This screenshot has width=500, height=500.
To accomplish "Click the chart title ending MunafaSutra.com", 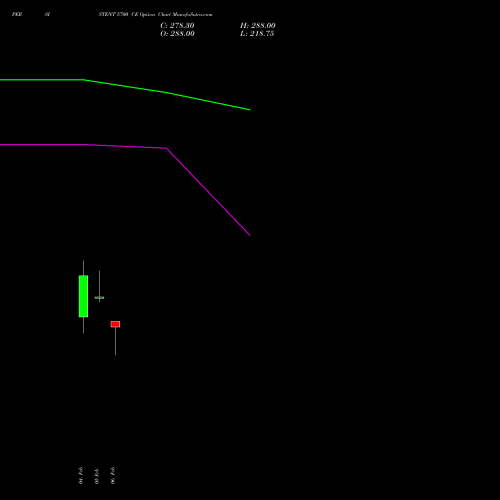I will coord(155,15).
